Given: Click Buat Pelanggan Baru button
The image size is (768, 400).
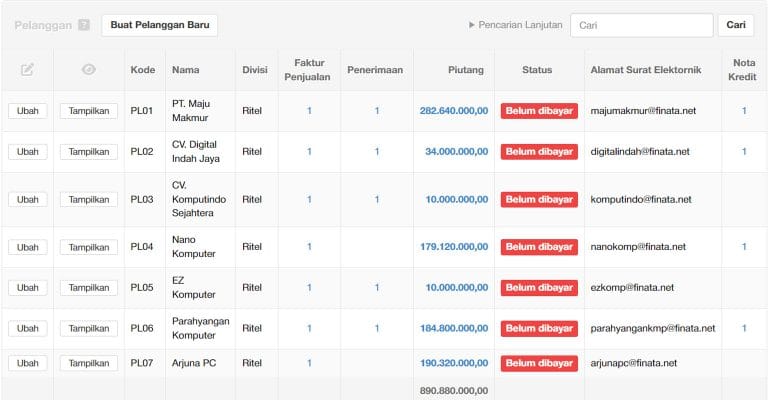Looking at the screenshot, I should [x=160, y=25].
